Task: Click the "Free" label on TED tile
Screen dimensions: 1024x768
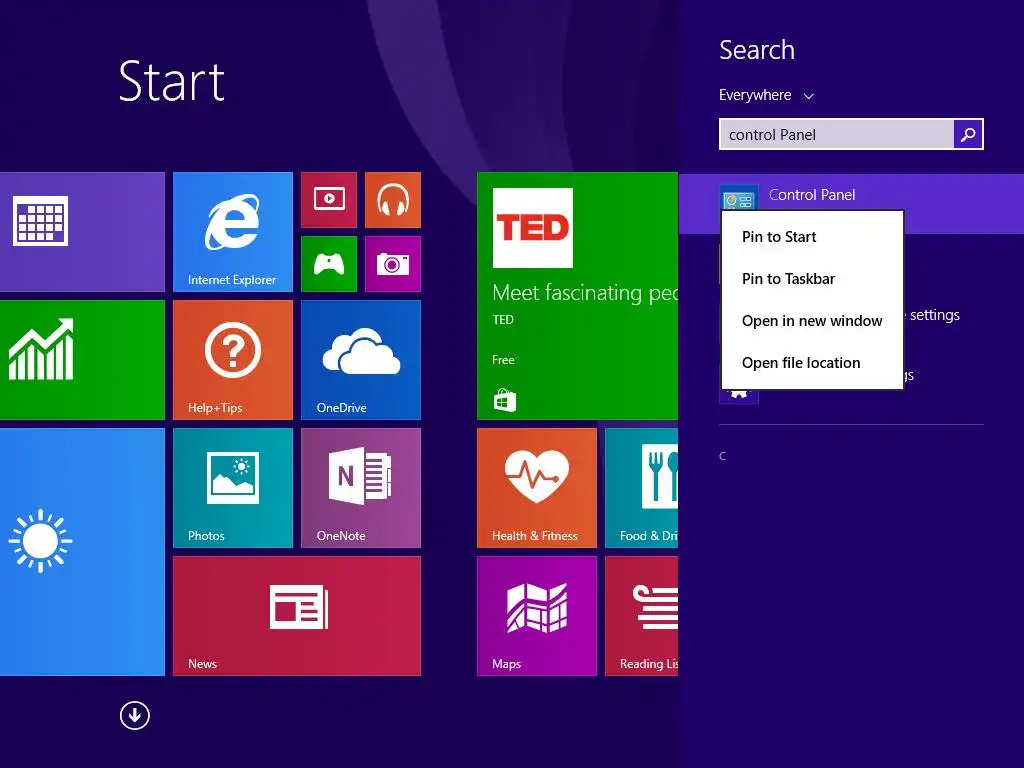Action: coord(504,360)
